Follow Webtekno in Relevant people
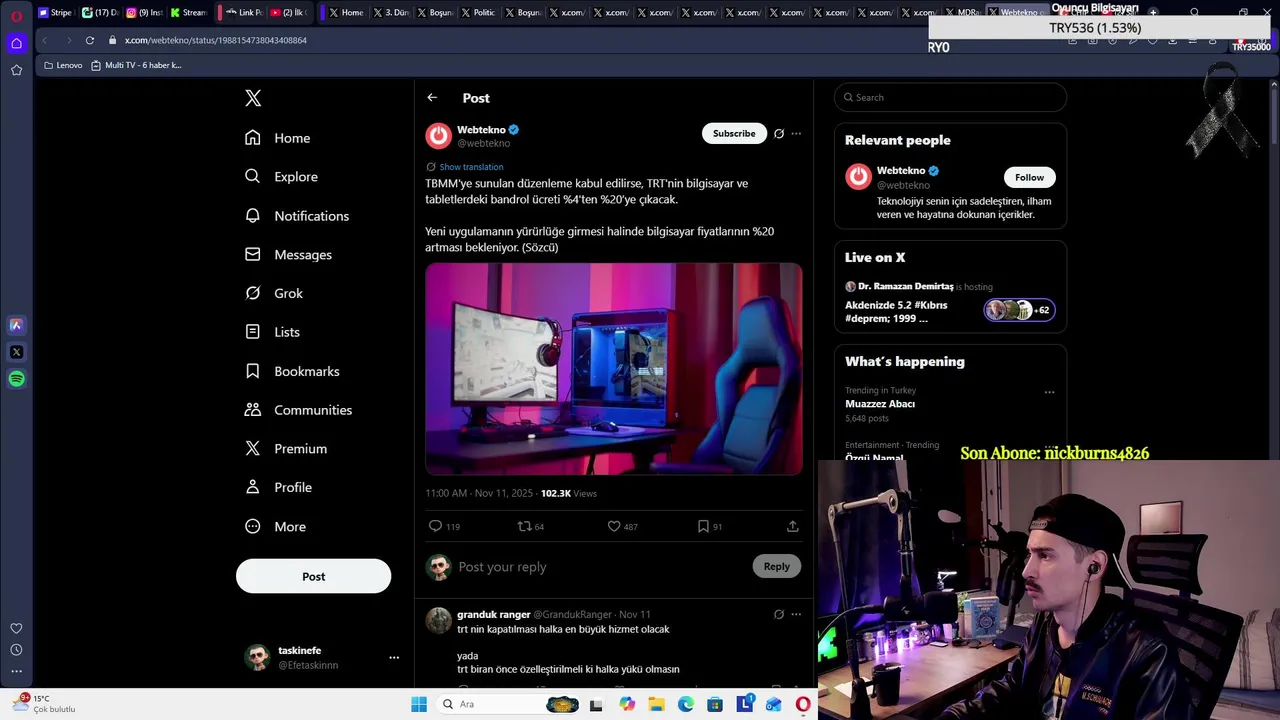This screenshot has width=1280, height=720. pos(1029,177)
